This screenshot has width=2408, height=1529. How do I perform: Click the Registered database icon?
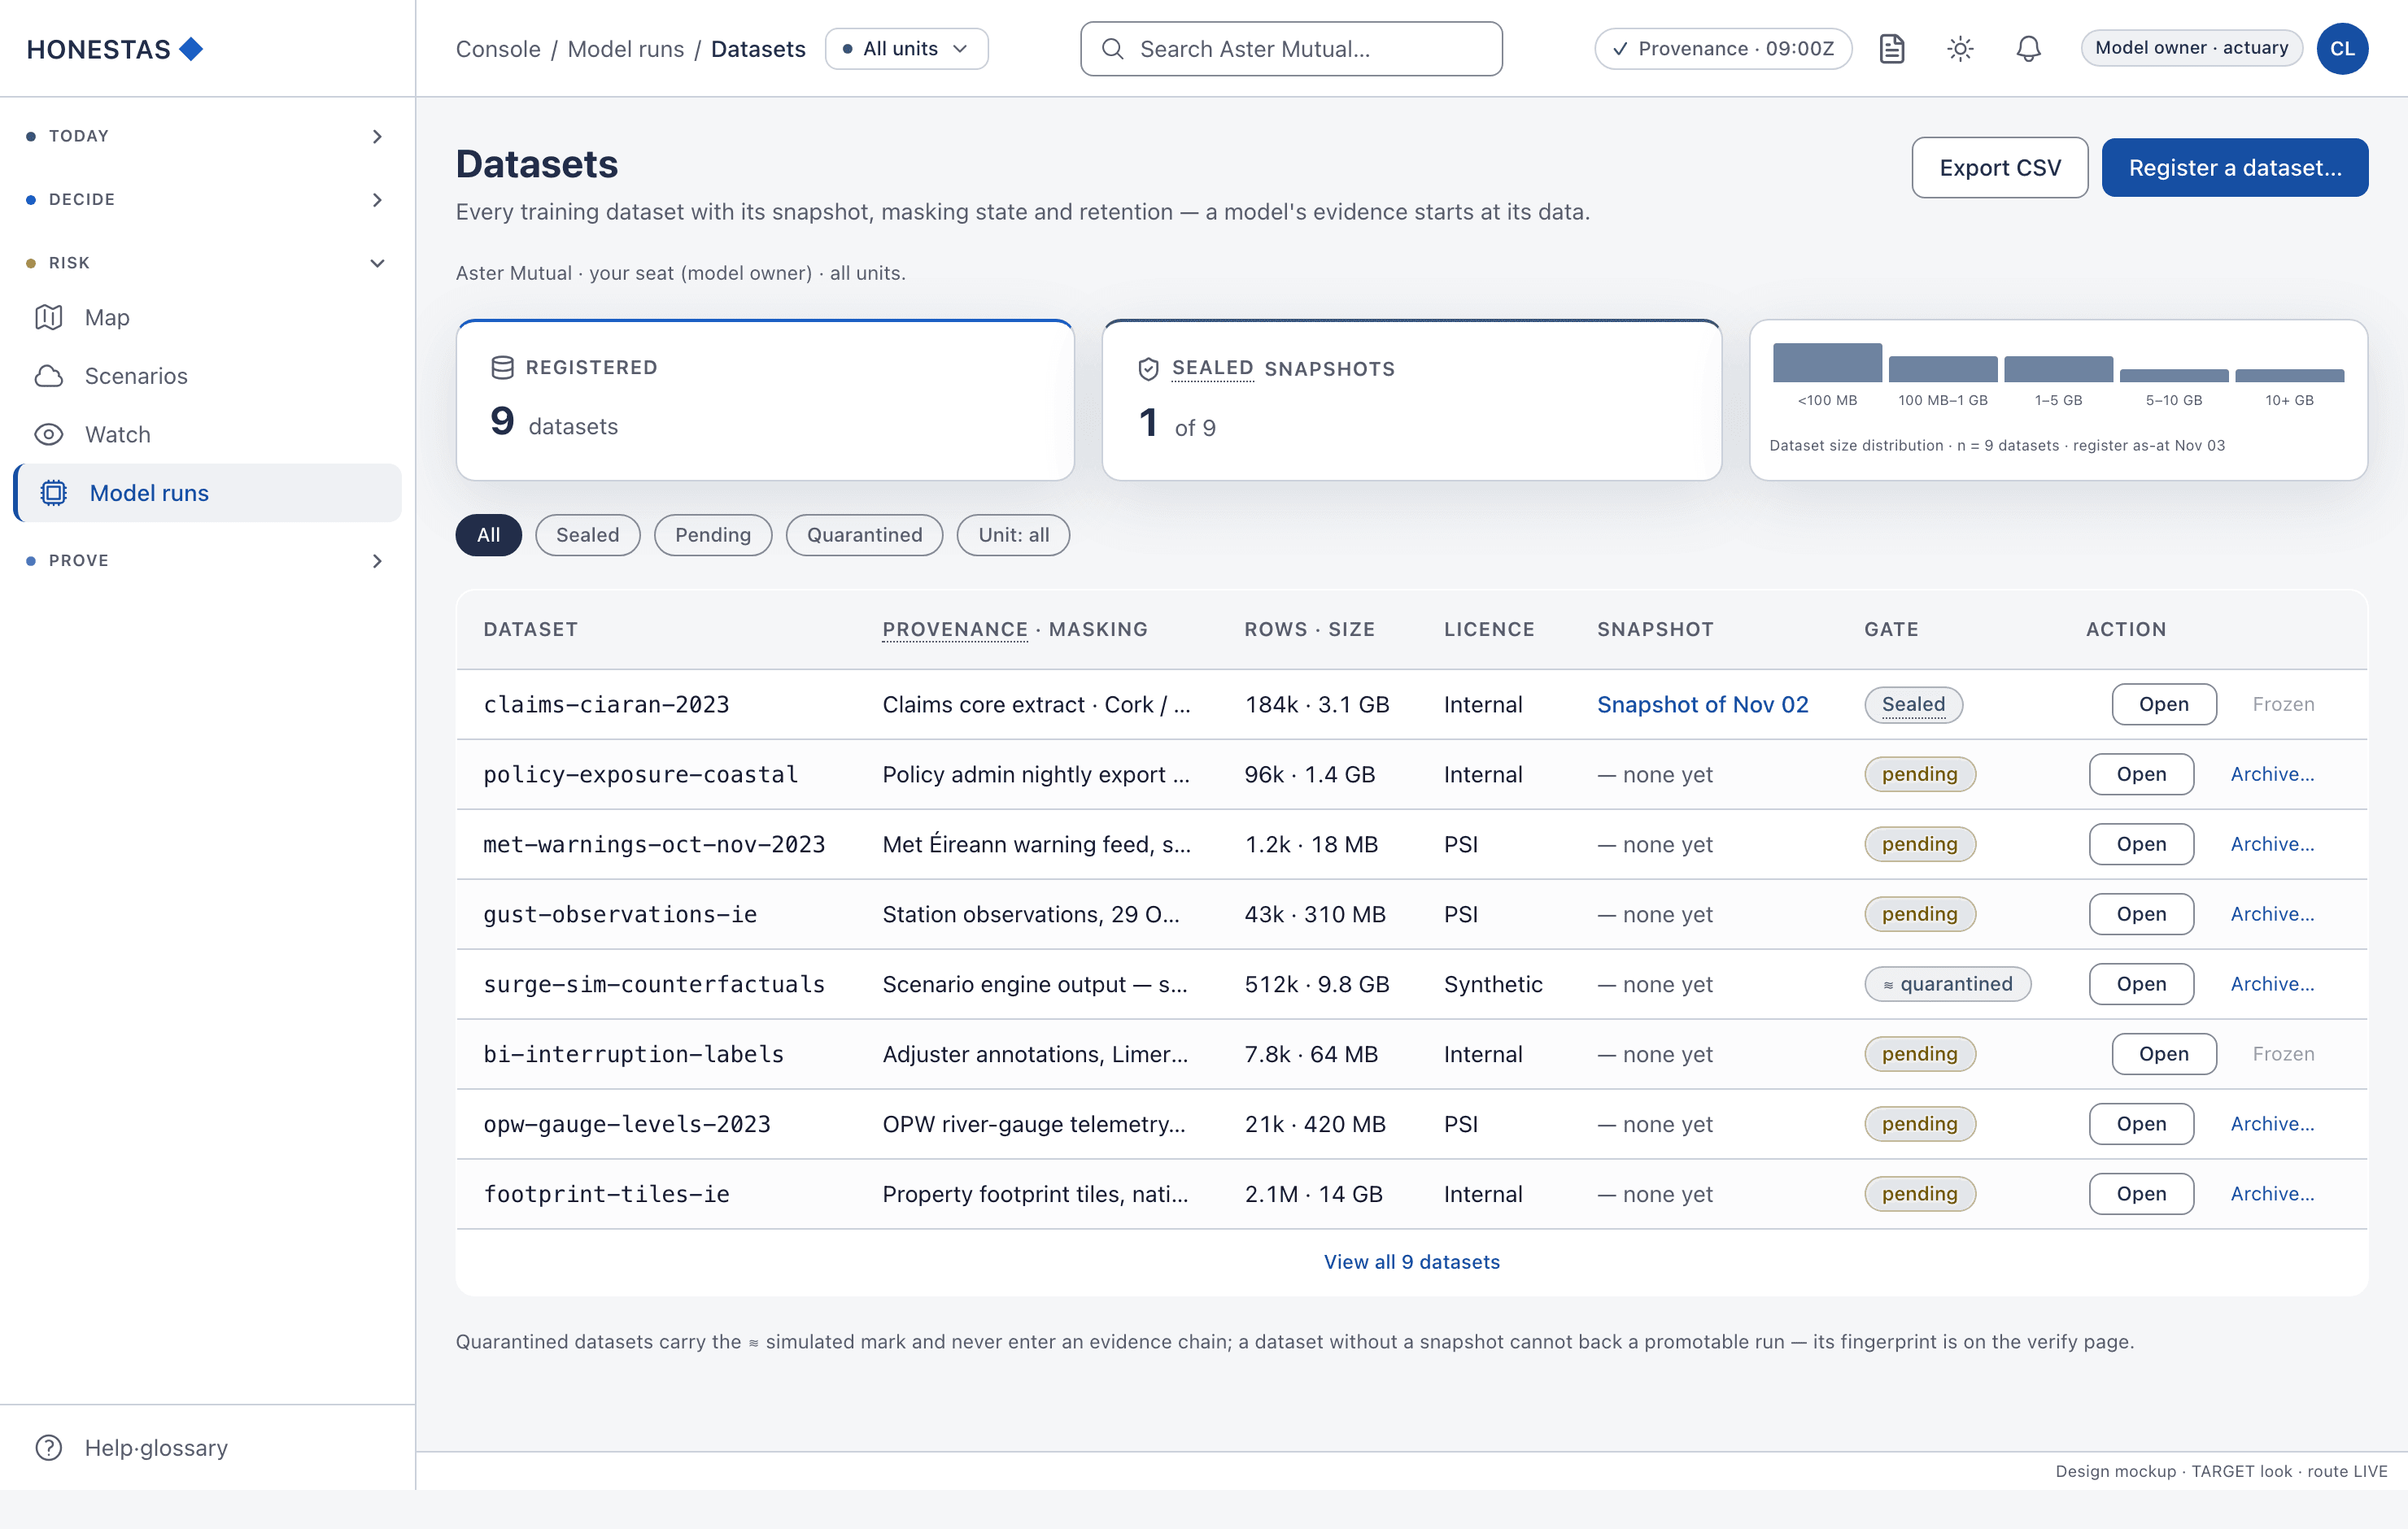tap(502, 367)
